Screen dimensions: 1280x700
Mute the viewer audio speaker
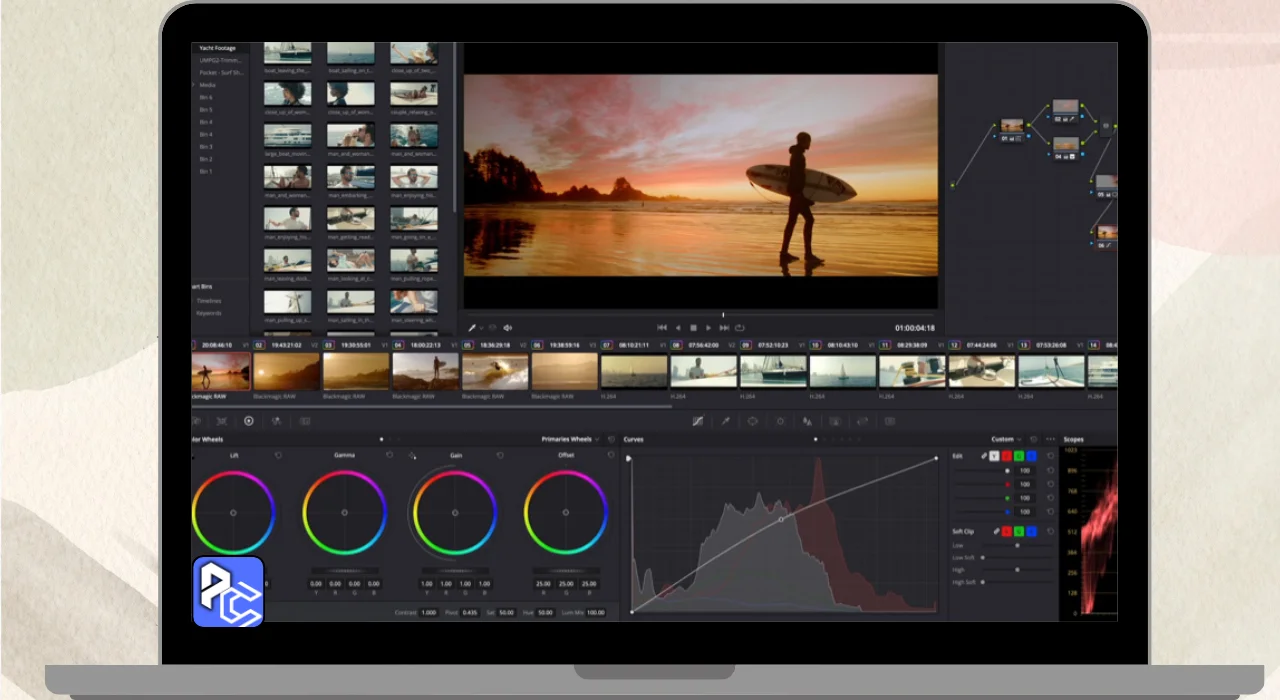(x=507, y=327)
